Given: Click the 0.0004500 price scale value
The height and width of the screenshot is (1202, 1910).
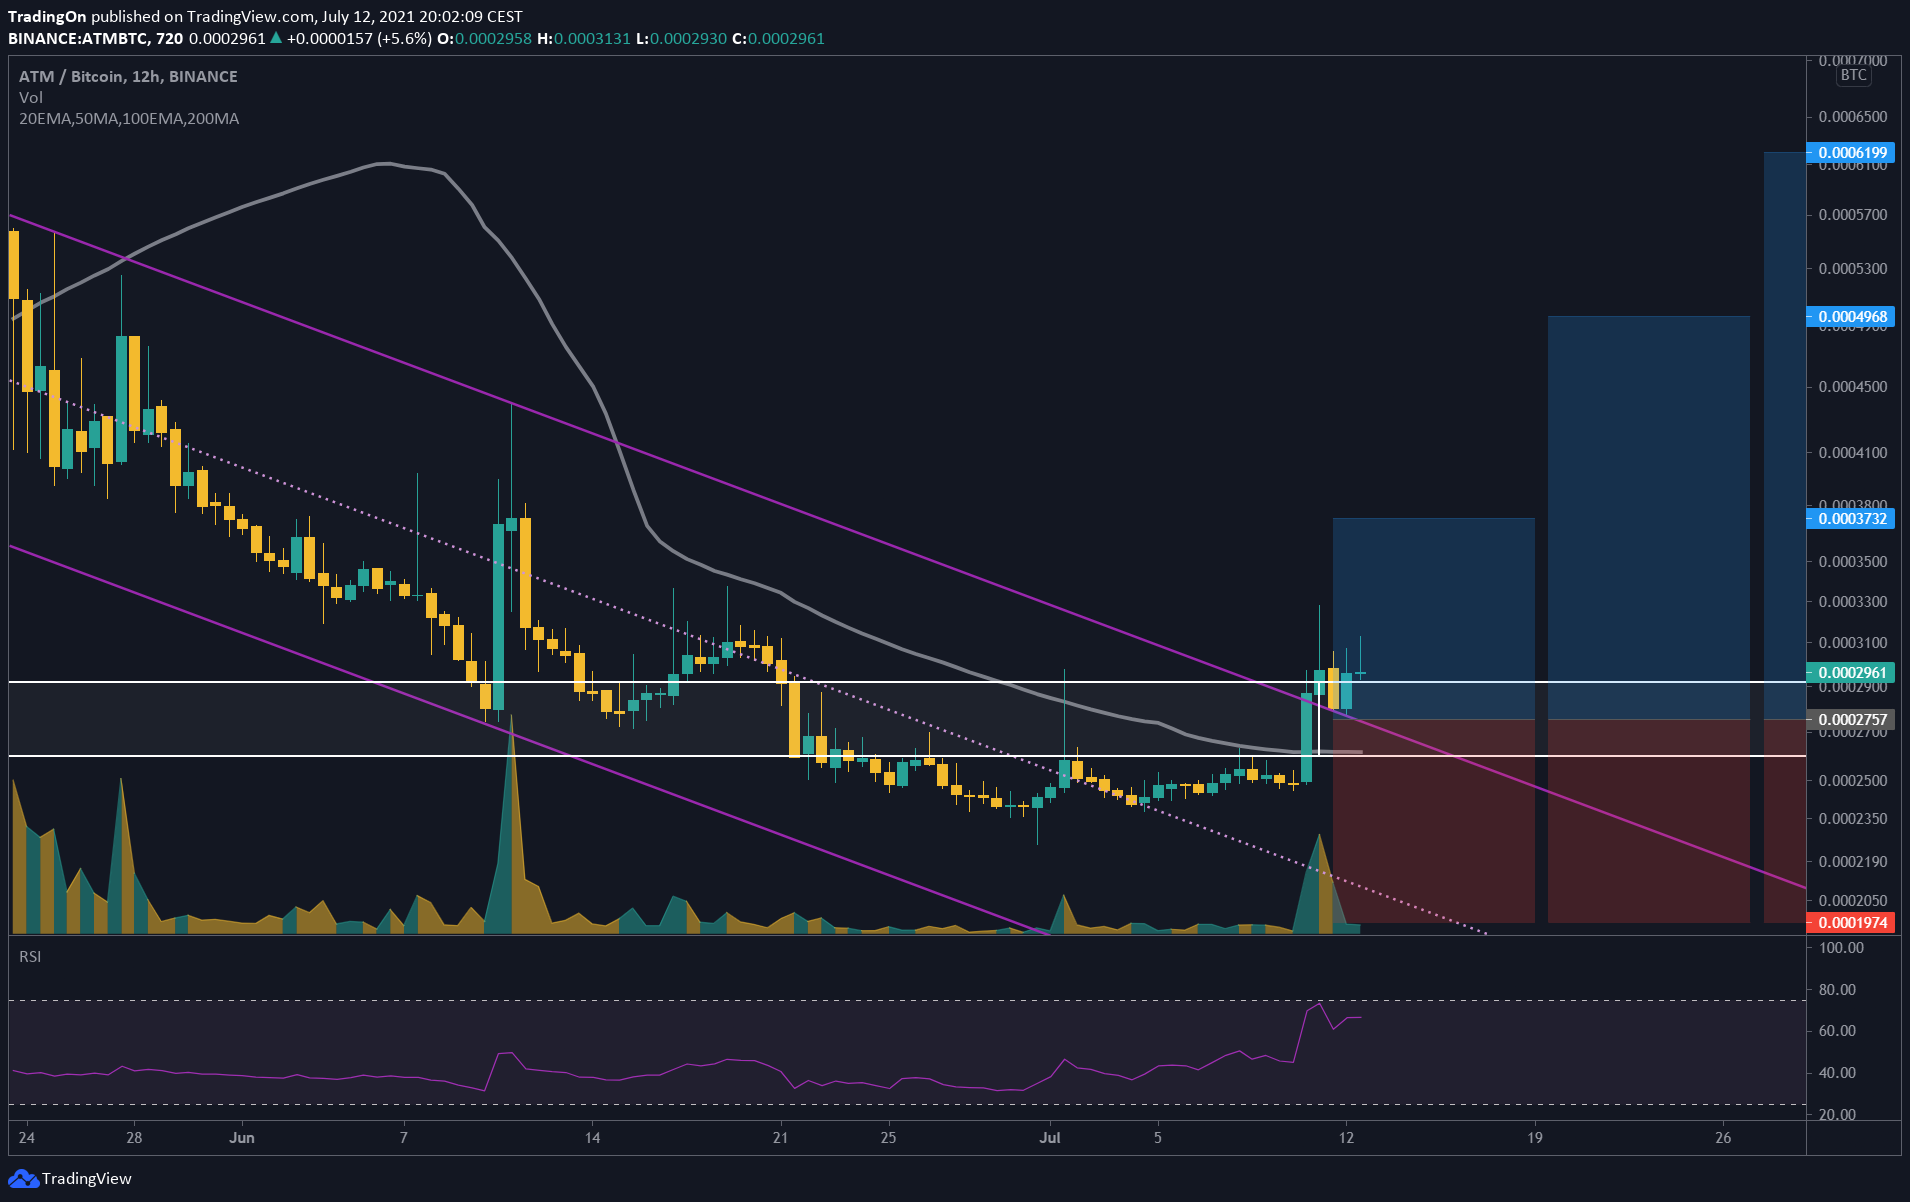Looking at the screenshot, I should tap(1853, 387).
